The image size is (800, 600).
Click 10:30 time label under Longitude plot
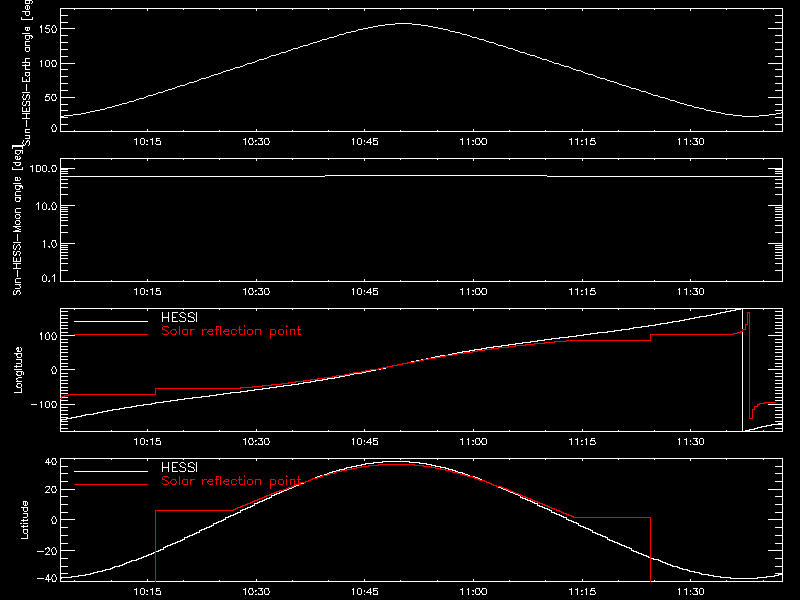point(256,442)
